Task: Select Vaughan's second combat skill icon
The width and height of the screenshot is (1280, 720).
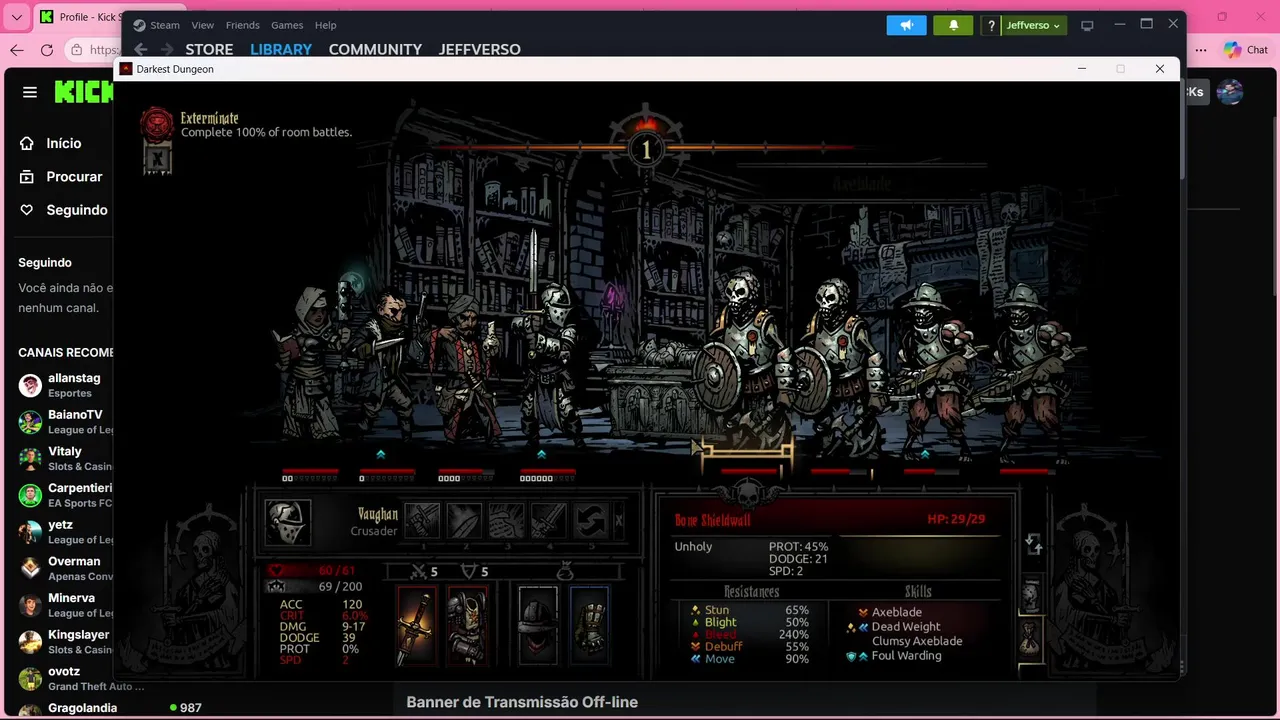Action: point(464,521)
